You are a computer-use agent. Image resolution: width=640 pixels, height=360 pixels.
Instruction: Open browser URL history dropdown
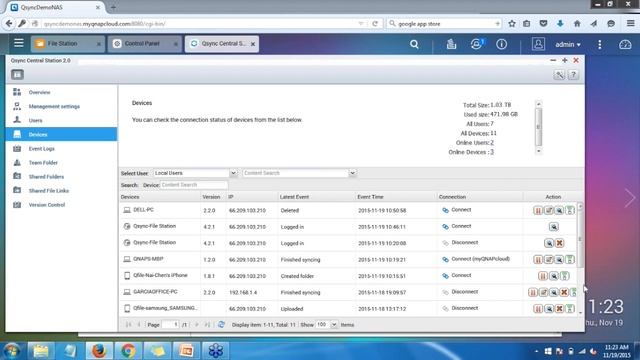pos(361,24)
